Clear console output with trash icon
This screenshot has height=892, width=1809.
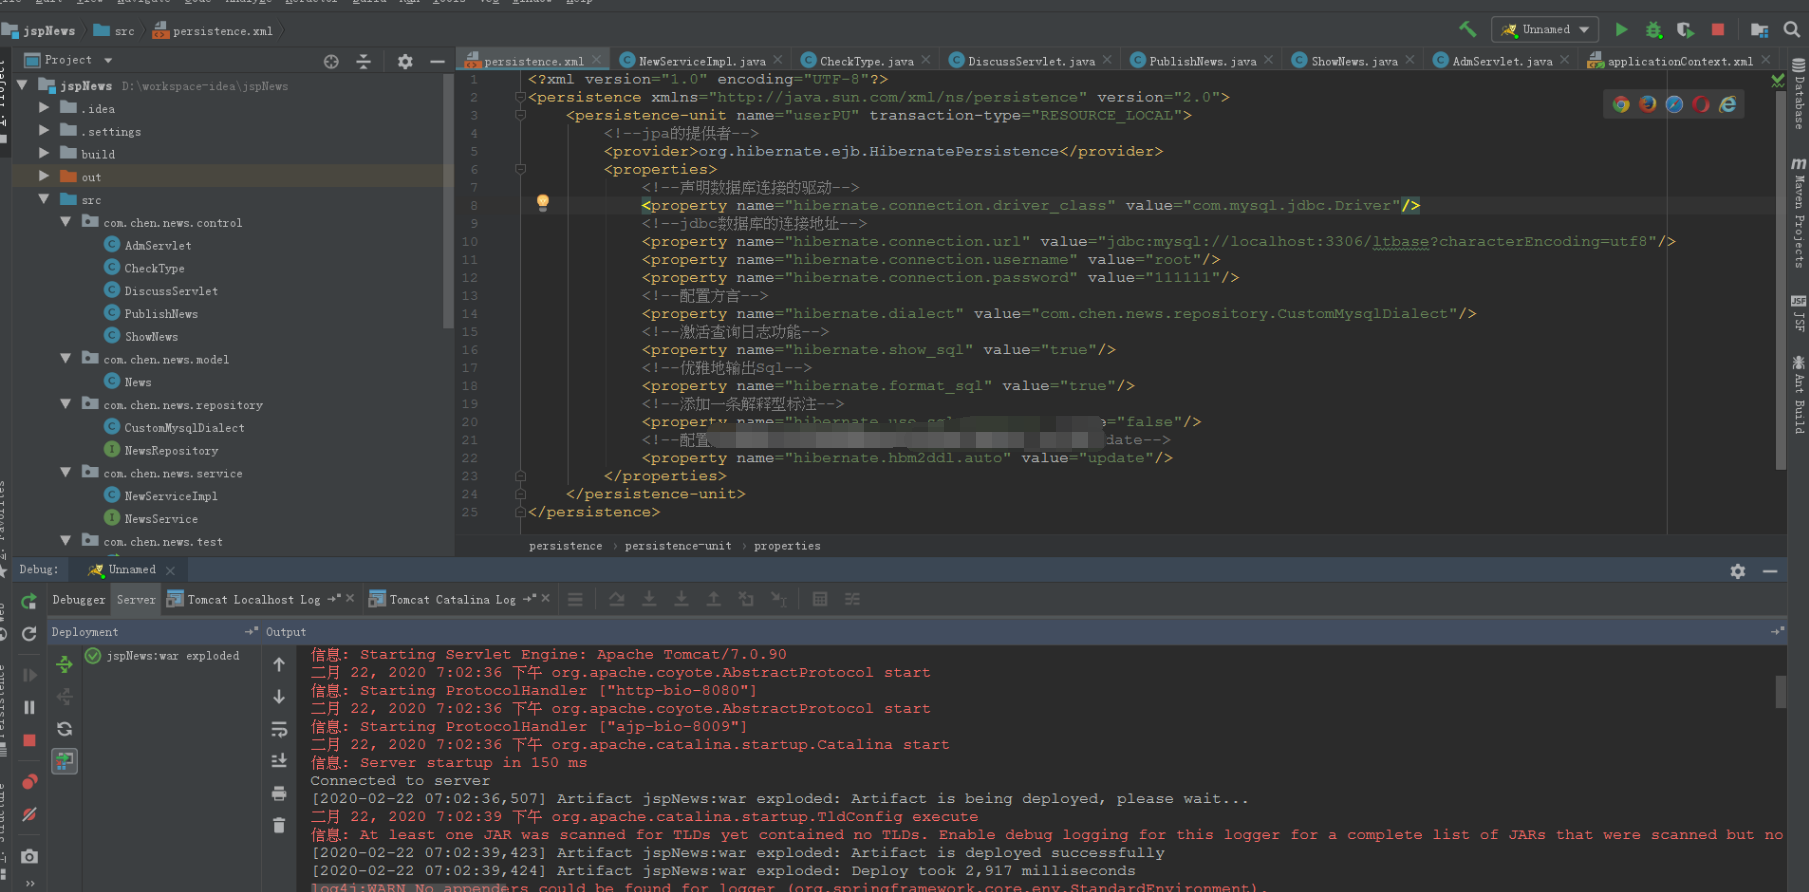click(x=279, y=825)
